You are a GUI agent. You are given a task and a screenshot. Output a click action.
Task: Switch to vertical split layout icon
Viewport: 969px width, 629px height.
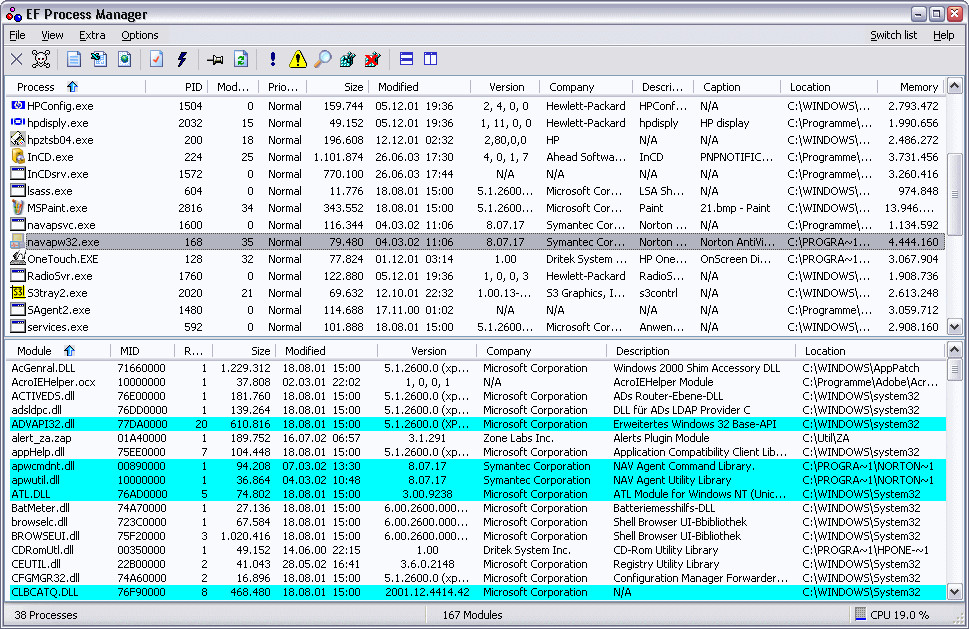pos(431,59)
